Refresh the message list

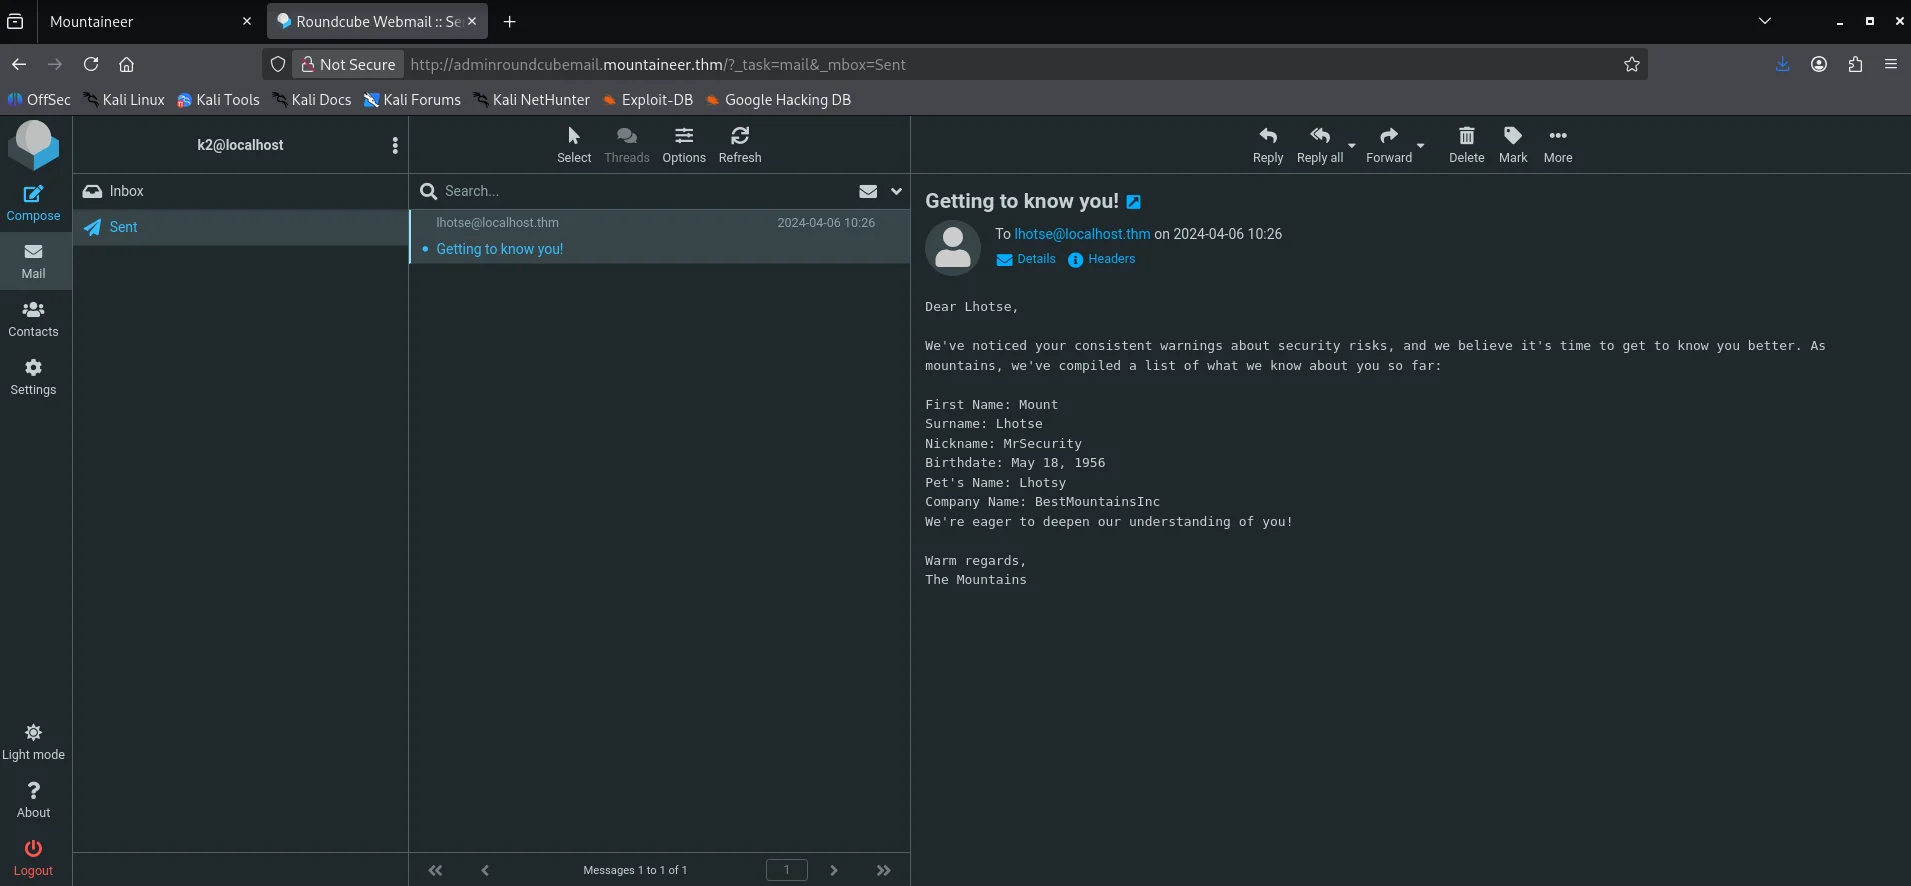tap(739, 144)
